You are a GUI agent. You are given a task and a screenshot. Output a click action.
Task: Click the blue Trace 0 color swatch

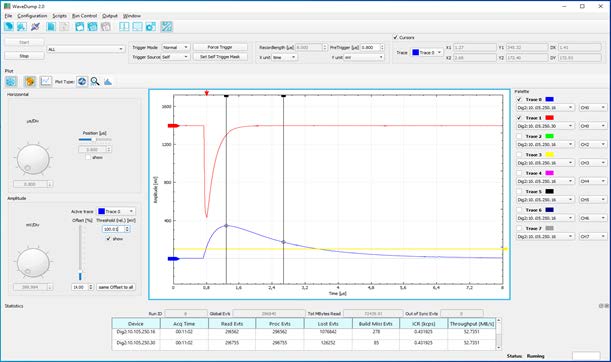click(549, 99)
